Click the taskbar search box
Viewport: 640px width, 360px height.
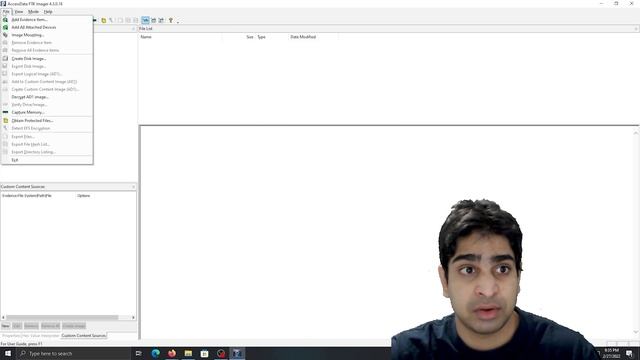click(x=73, y=353)
